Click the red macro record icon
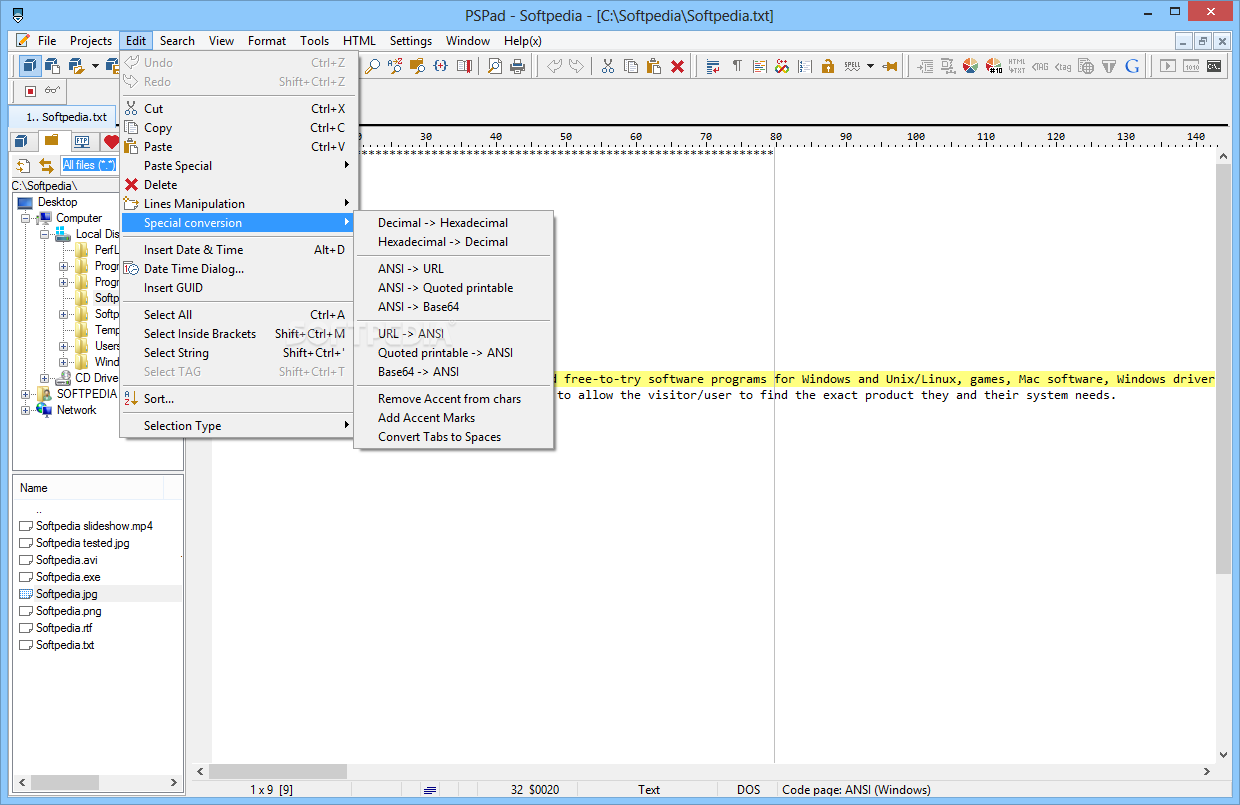 click(30, 91)
